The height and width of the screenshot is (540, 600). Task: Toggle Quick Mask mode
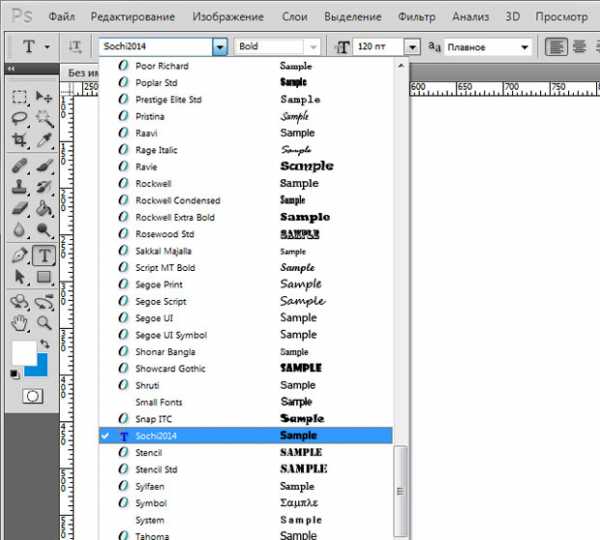(32, 396)
